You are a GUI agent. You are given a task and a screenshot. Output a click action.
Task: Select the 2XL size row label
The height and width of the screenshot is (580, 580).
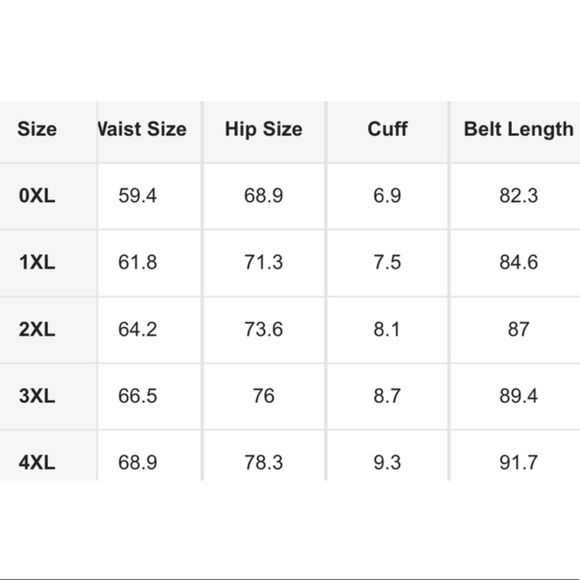[37, 329]
